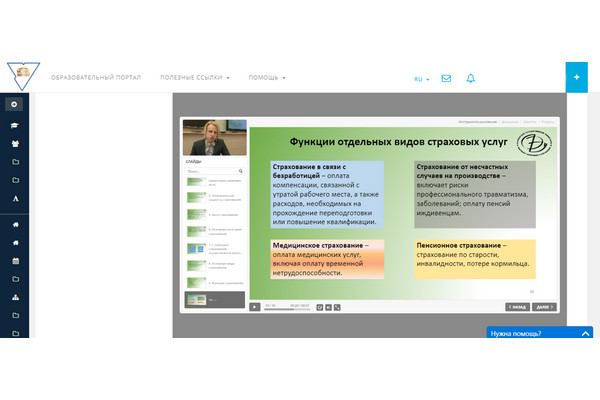
Task: Toggle the sidebar gear settings button
Action: 15,104
